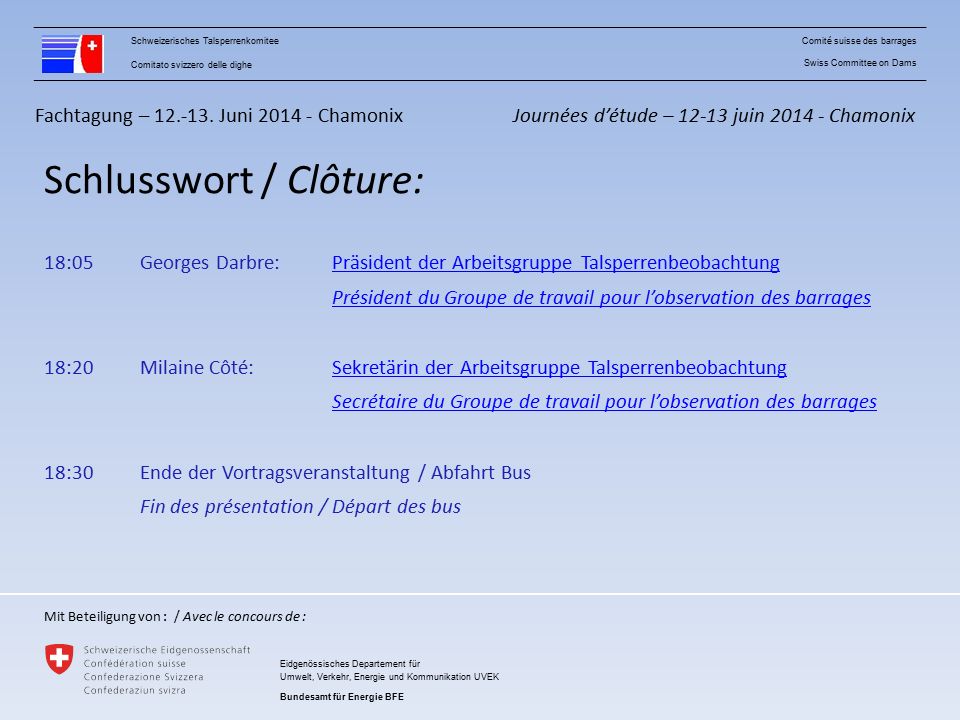Click Umwelt, Verkehr, Energie und Kommunikation UVEK
The height and width of the screenshot is (720, 960).
coord(389,677)
